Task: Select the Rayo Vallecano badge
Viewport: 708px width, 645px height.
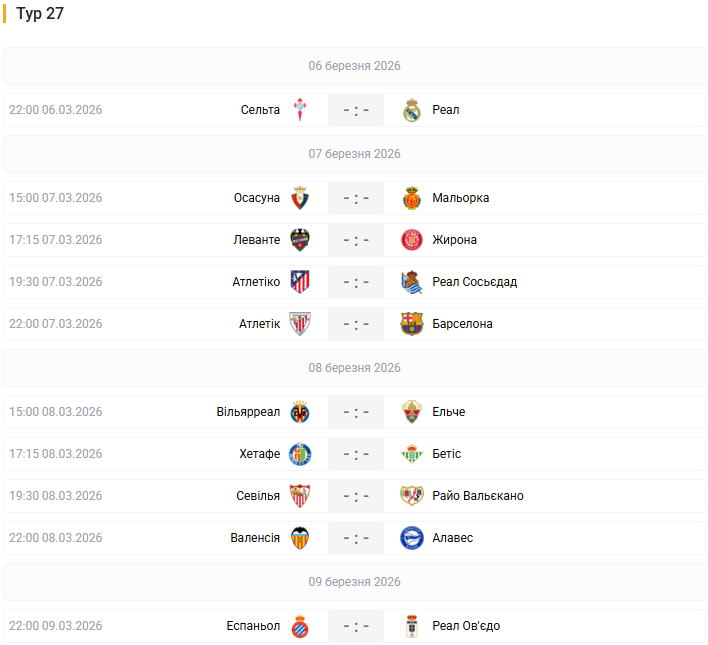Action: click(x=412, y=496)
